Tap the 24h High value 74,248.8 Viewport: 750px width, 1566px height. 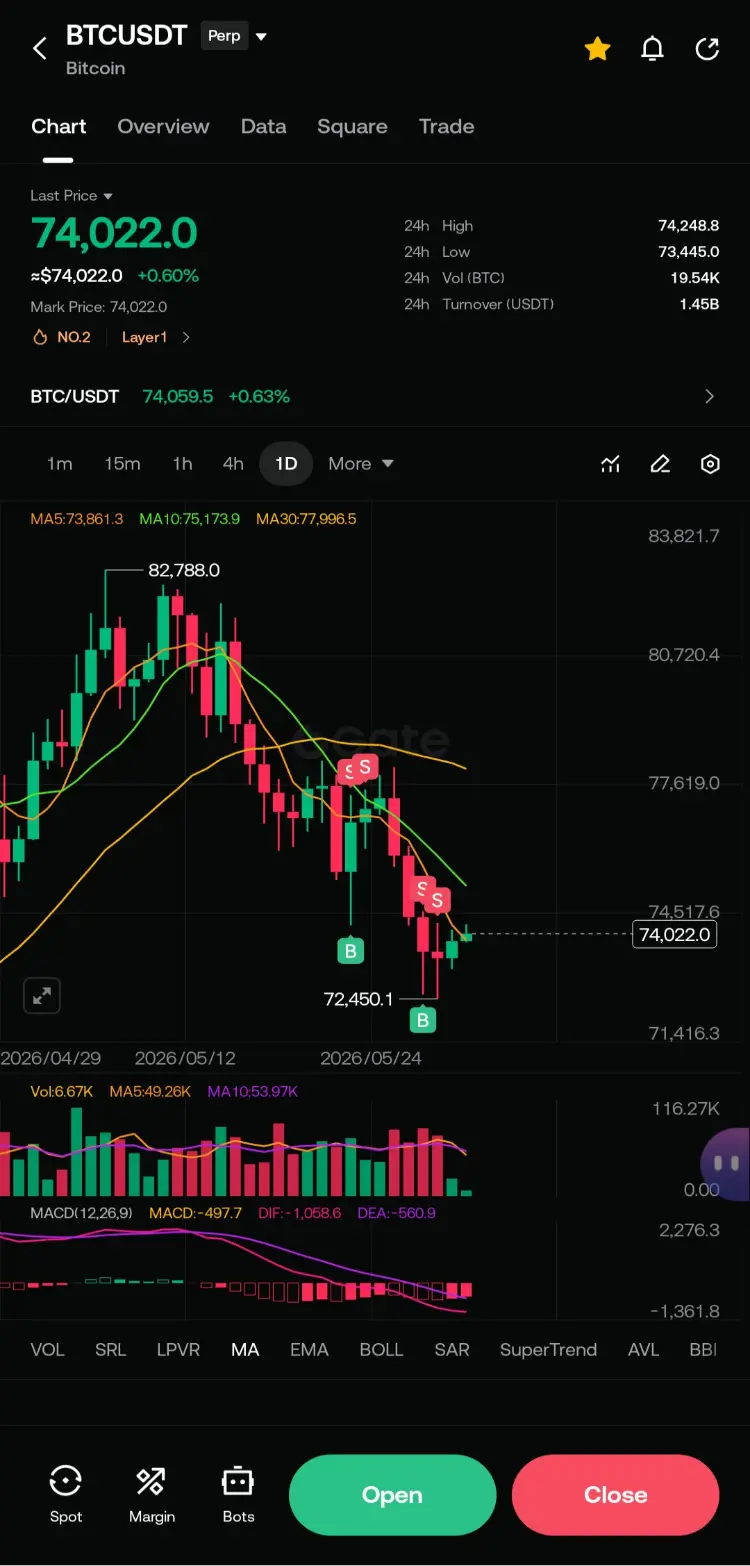688,226
